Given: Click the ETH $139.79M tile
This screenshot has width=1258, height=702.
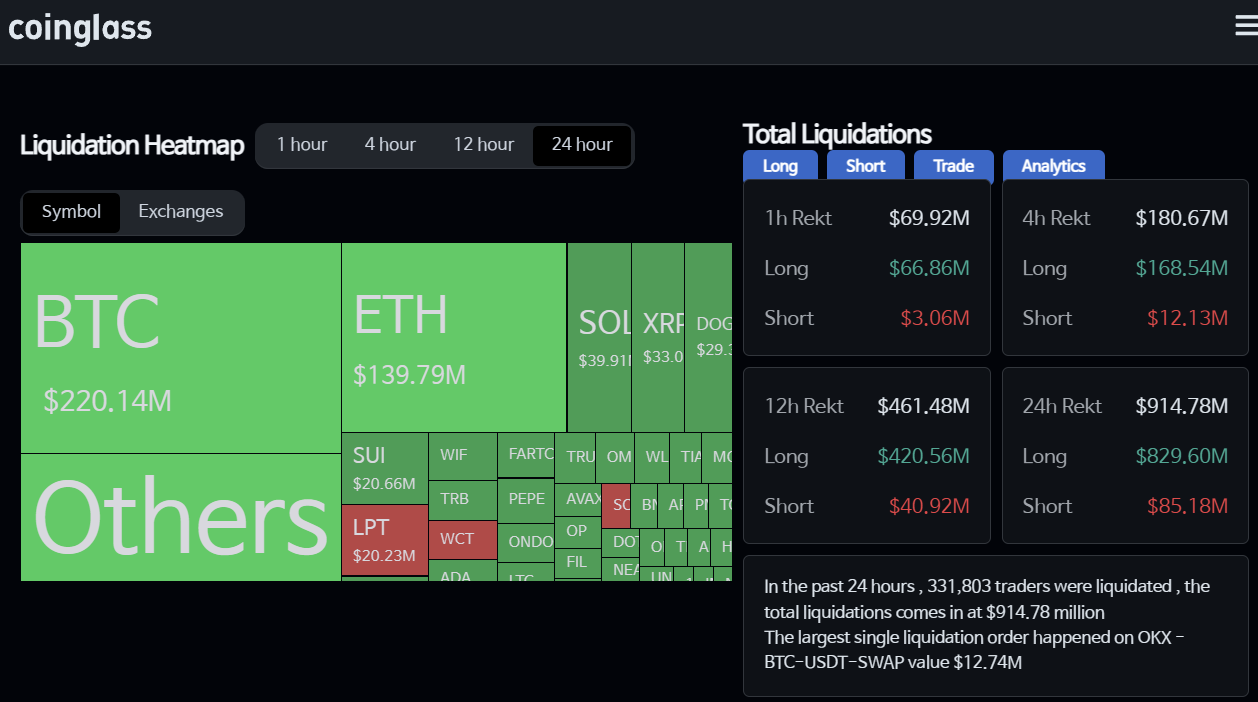Looking at the screenshot, I should click(x=453, y=337).
